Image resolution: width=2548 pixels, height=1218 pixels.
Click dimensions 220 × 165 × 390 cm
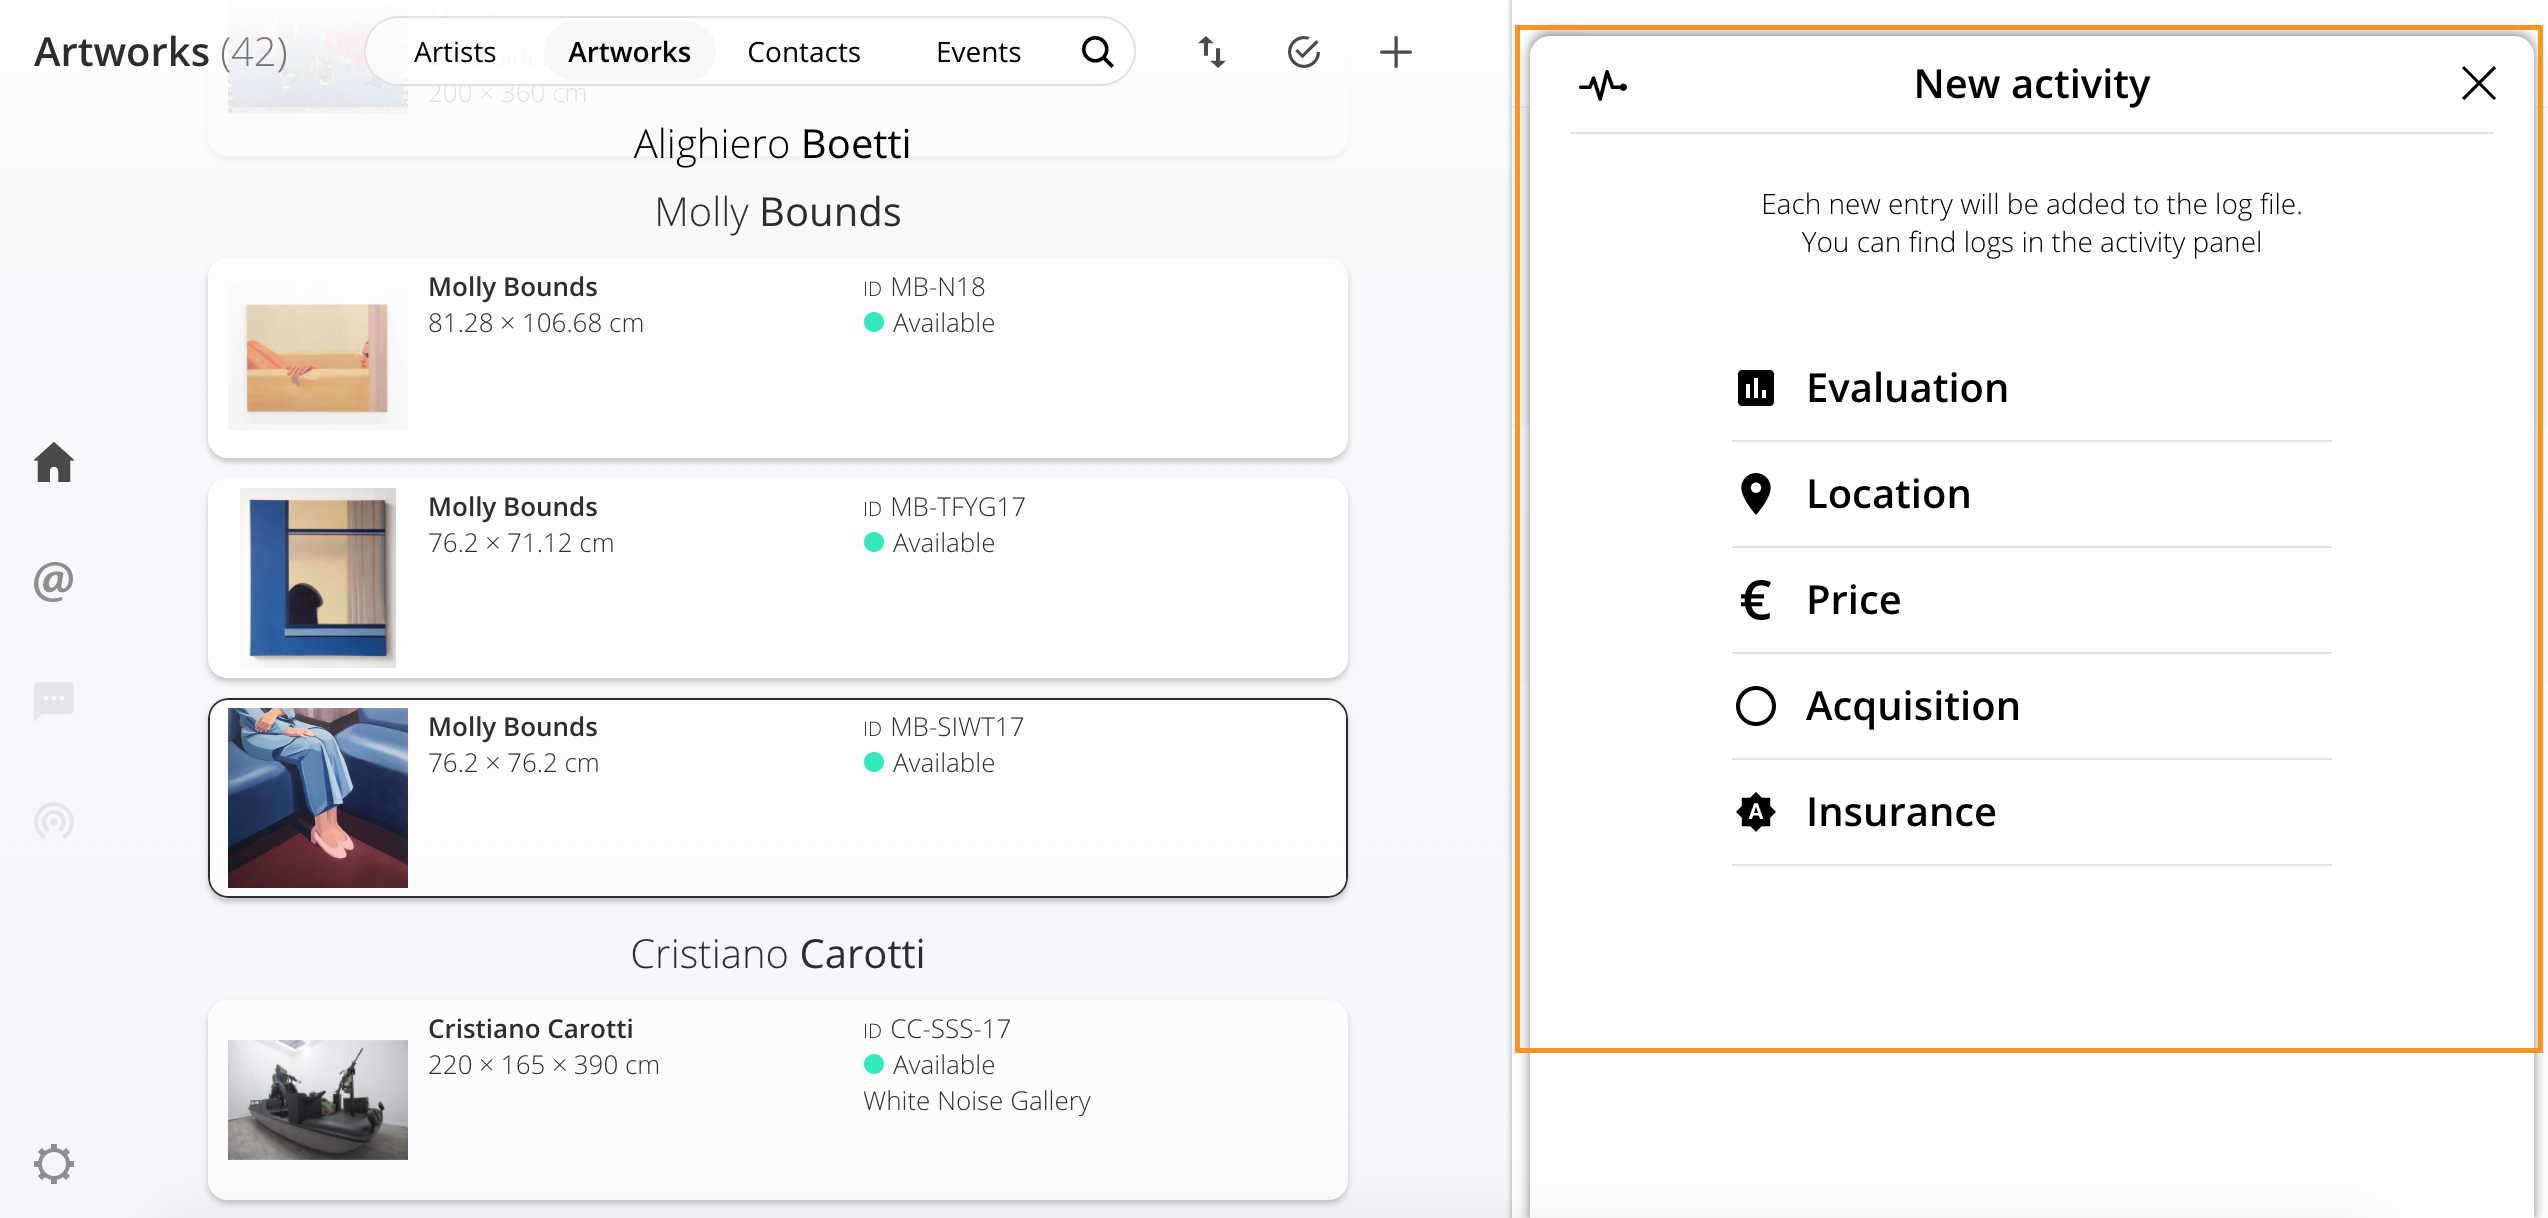pyautogui.click(x=544, y=1065)
